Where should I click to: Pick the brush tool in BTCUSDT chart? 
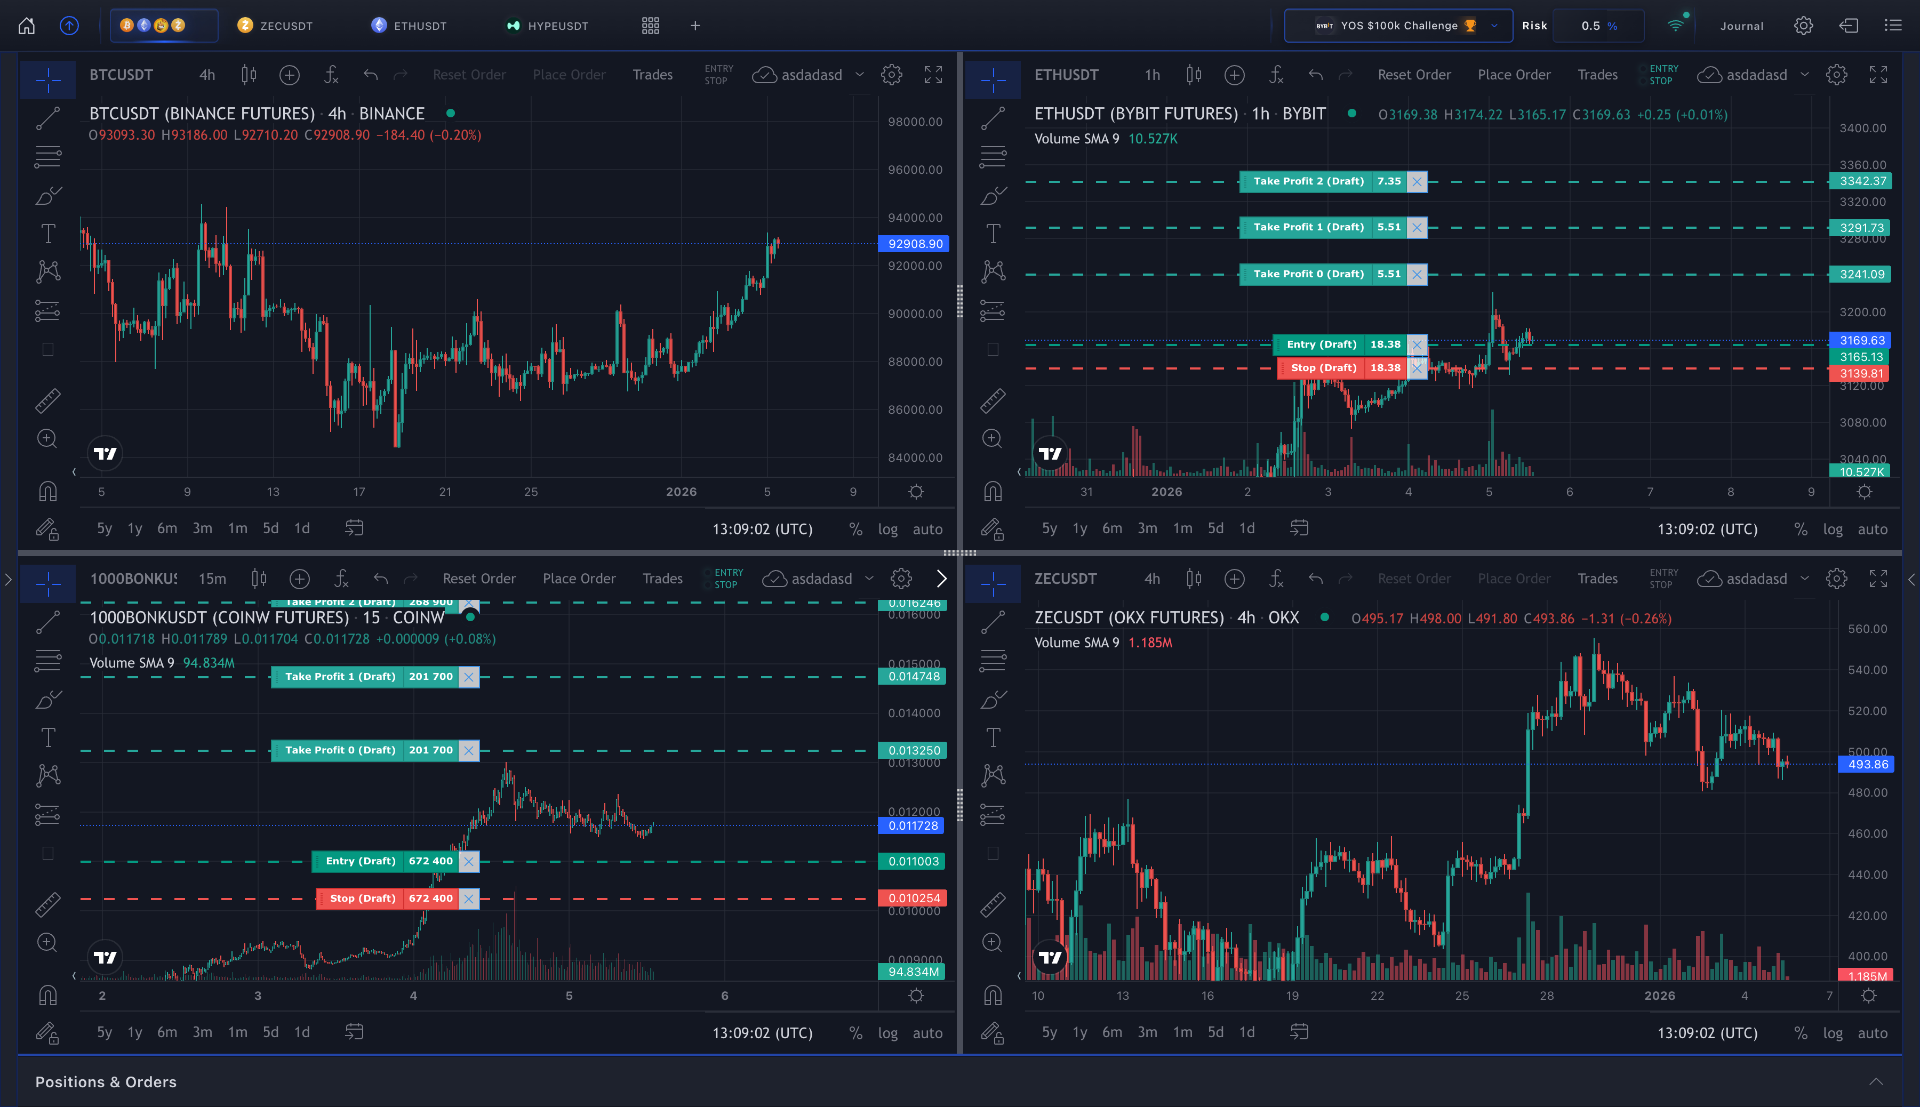[48, 196]
